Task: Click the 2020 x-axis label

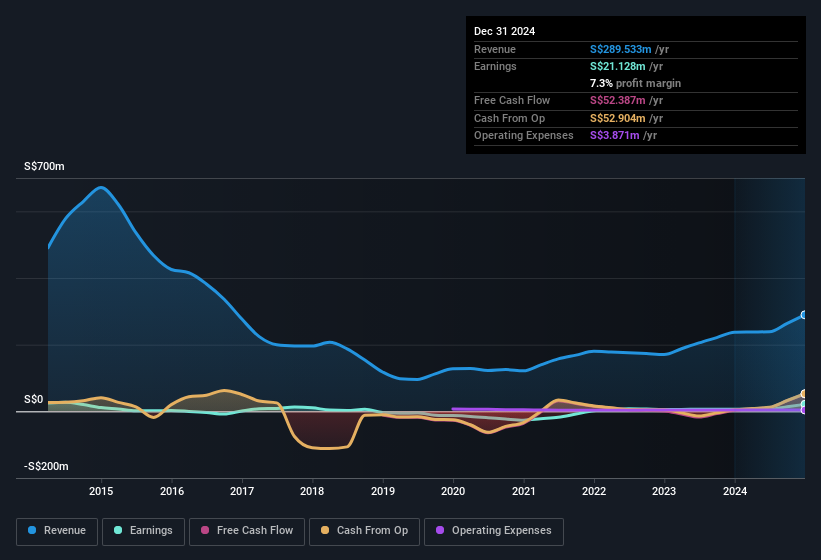Action: point(453,491)
